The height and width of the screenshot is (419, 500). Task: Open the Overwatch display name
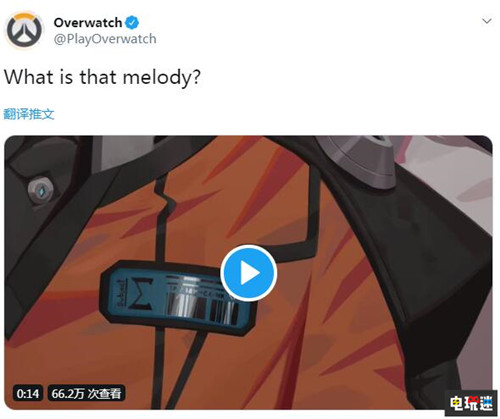[x=88, y=23]
